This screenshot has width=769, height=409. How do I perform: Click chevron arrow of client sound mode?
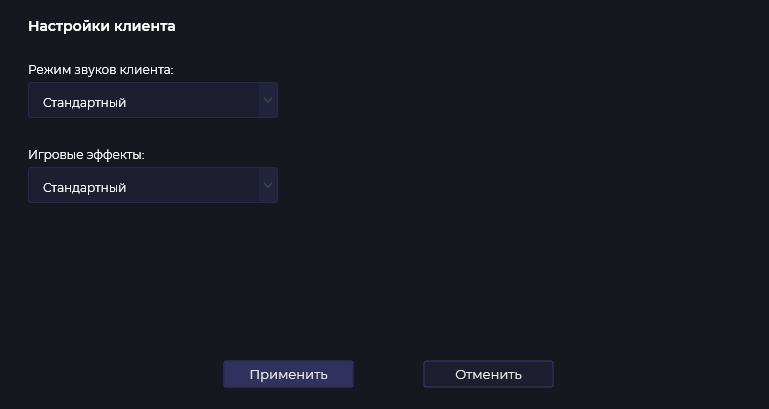pyautogui.click(x=266, y=101)
